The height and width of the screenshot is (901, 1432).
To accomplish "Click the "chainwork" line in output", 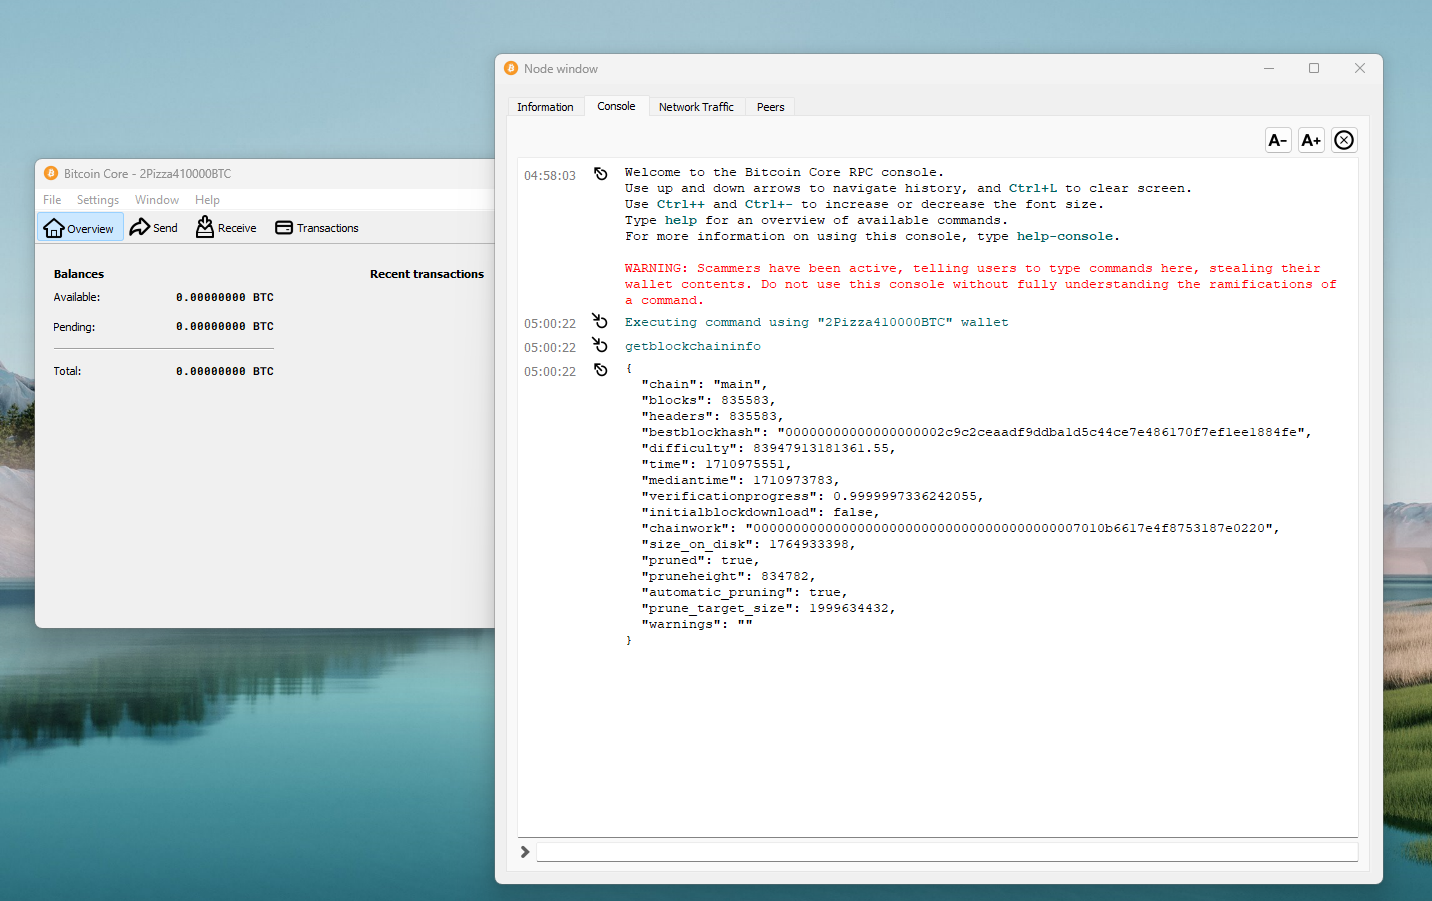I will click(x=960, y=528).
